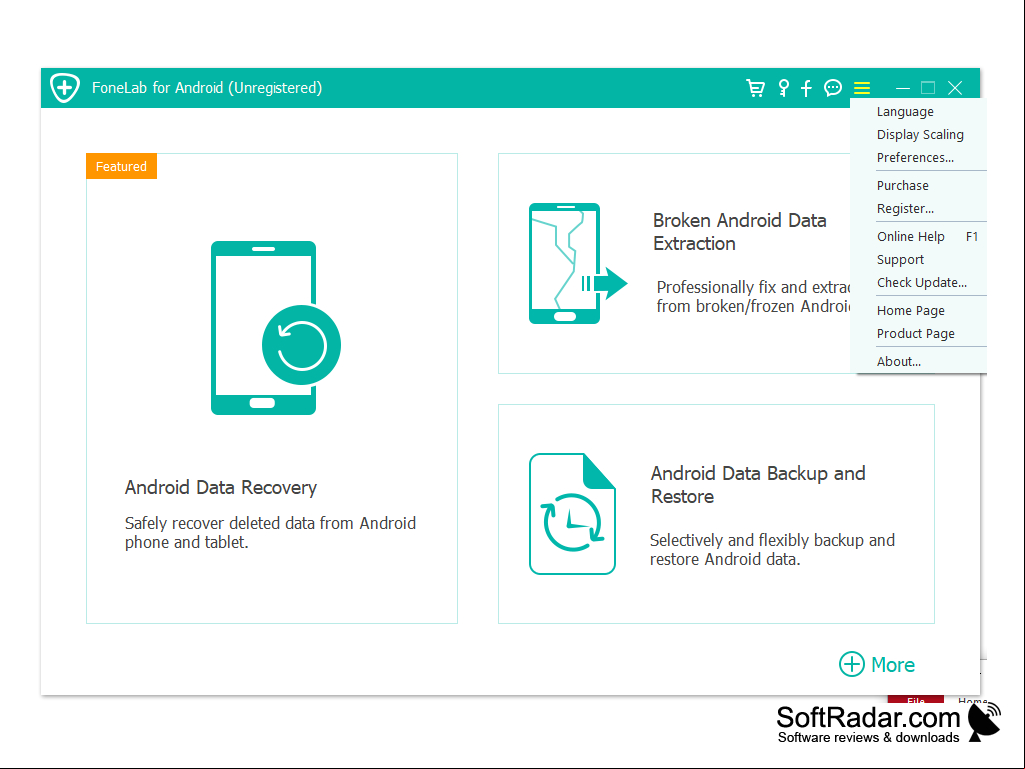Screen dimensions: 1025x769
Task: Close the FoneLab for Android window
Action: click(x=955, y=88)
